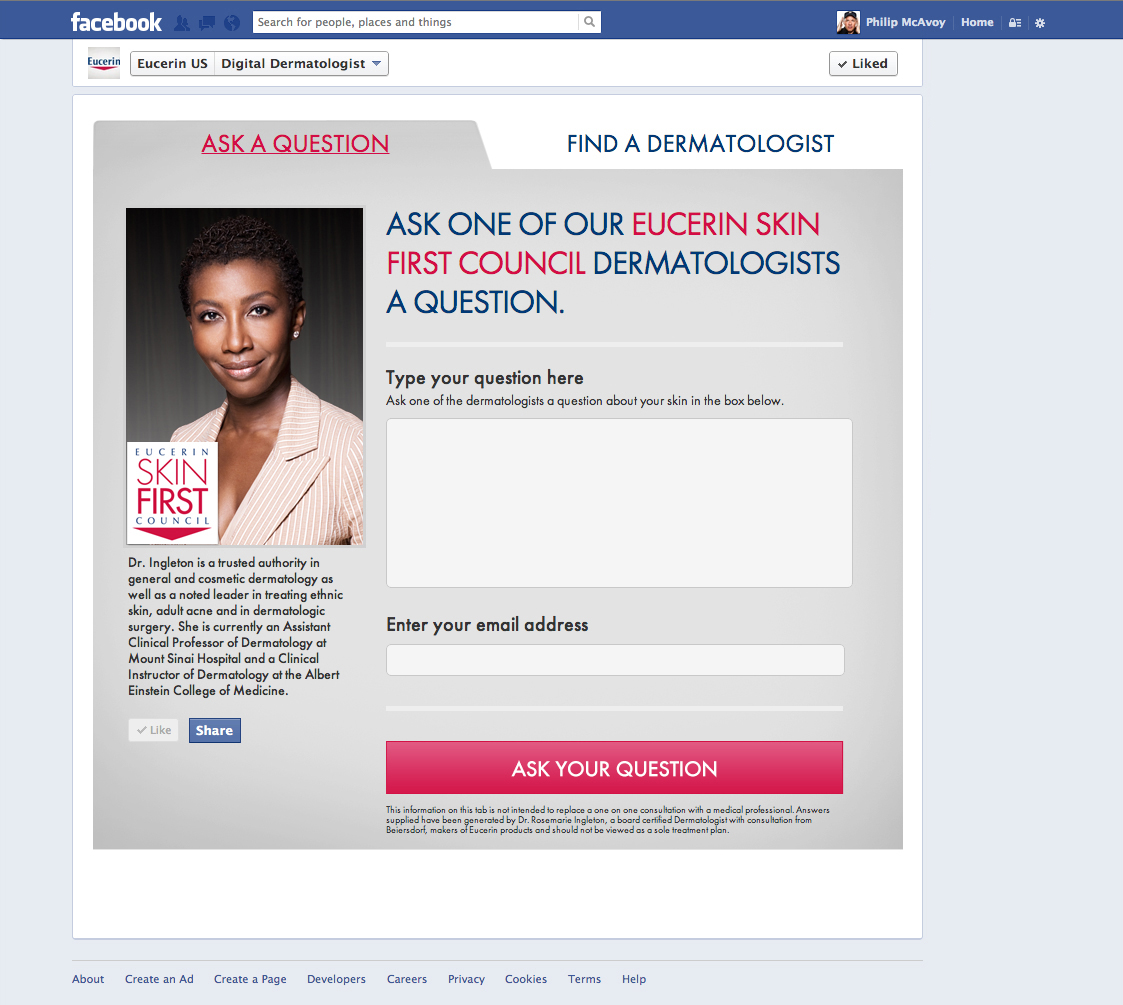Image resolution: width=1123 pixels, height=1005 pixels.
Task: Submit with Ask Your Question button
Action: click(x=614, y=768)
